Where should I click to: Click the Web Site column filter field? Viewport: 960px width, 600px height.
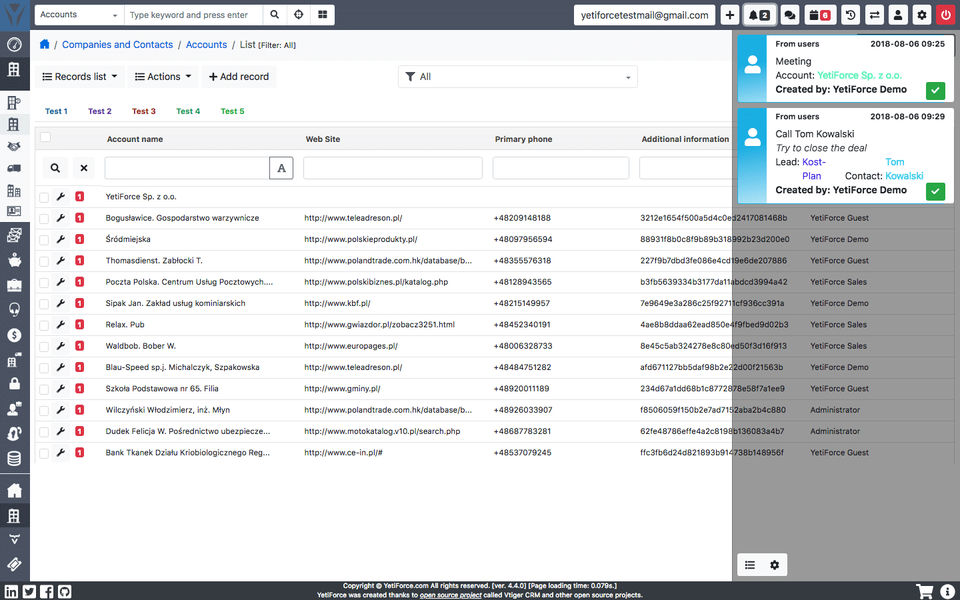[x=392, y=168]
